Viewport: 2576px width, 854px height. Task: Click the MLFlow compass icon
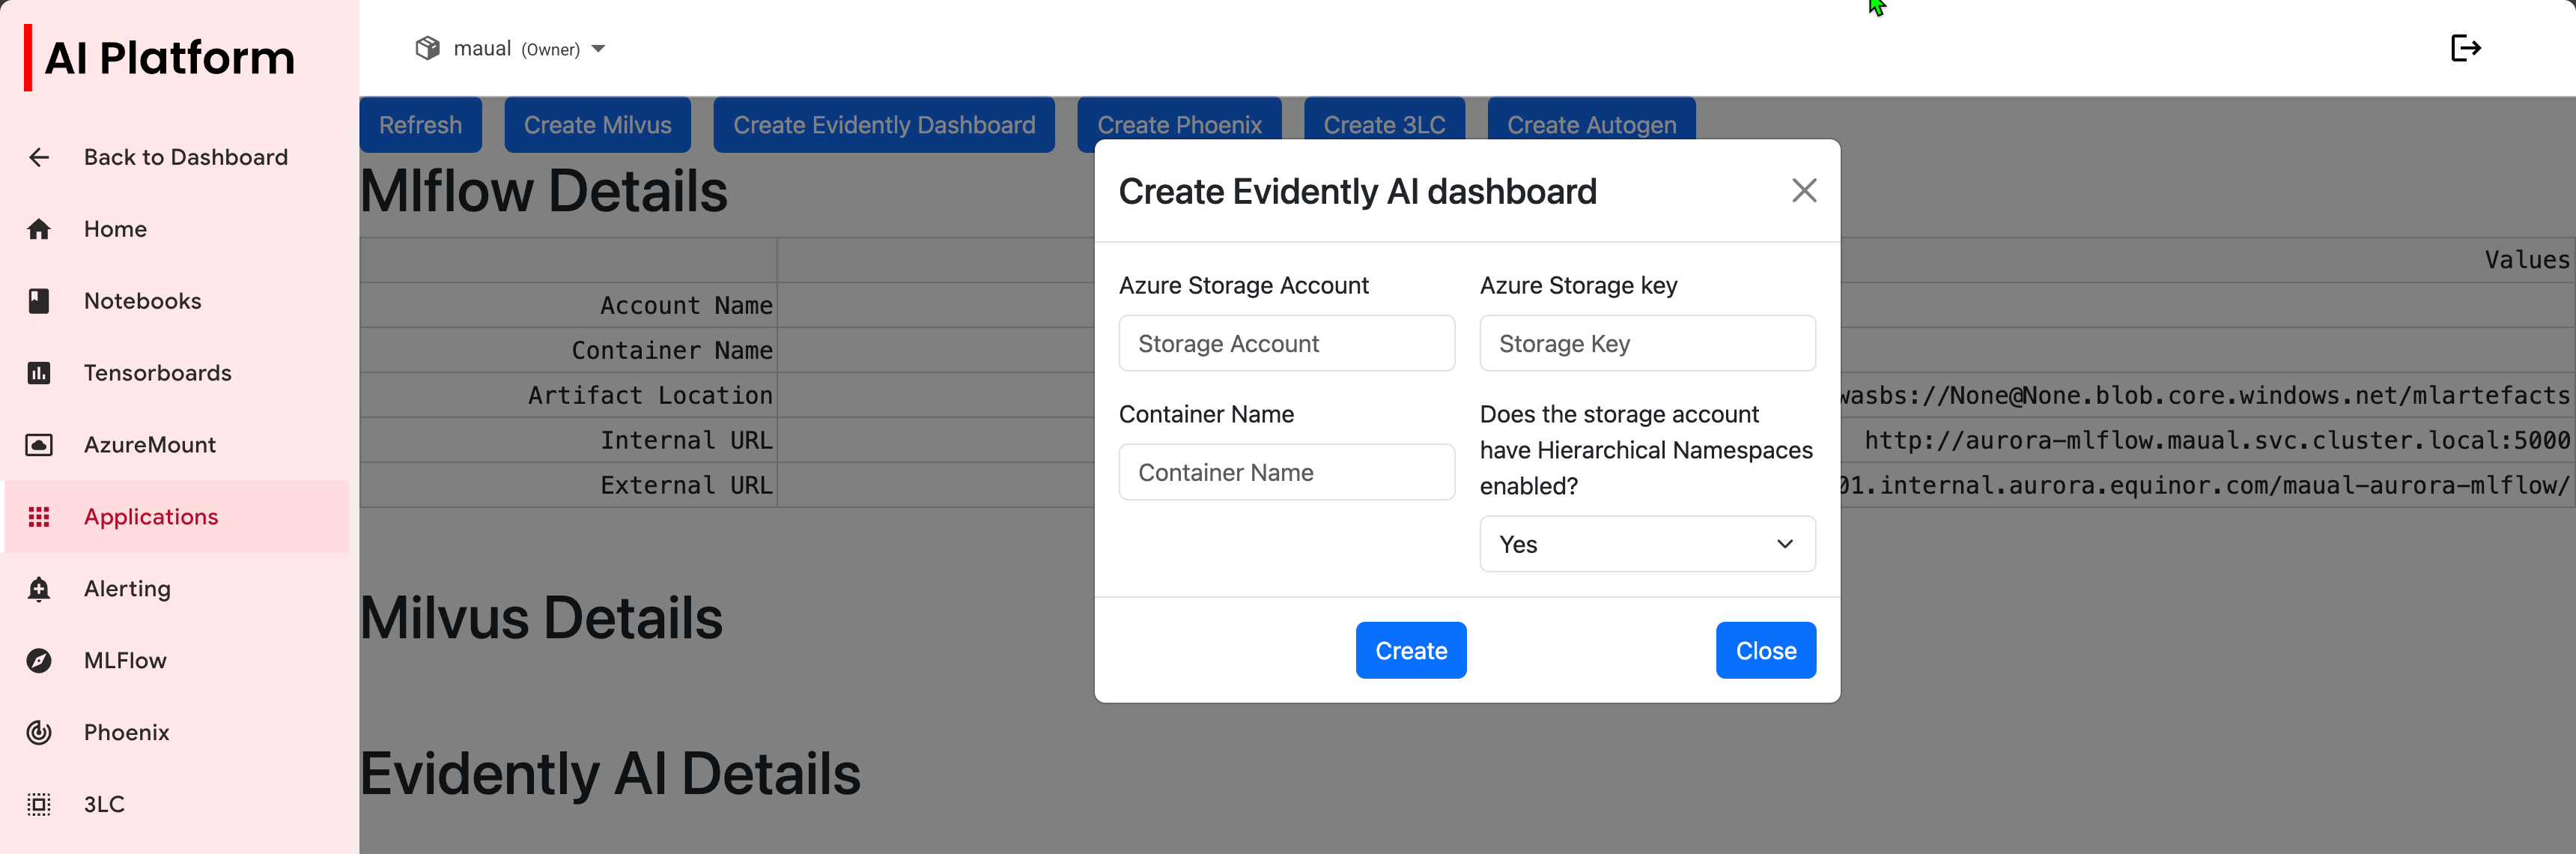(x=39, y=661)
